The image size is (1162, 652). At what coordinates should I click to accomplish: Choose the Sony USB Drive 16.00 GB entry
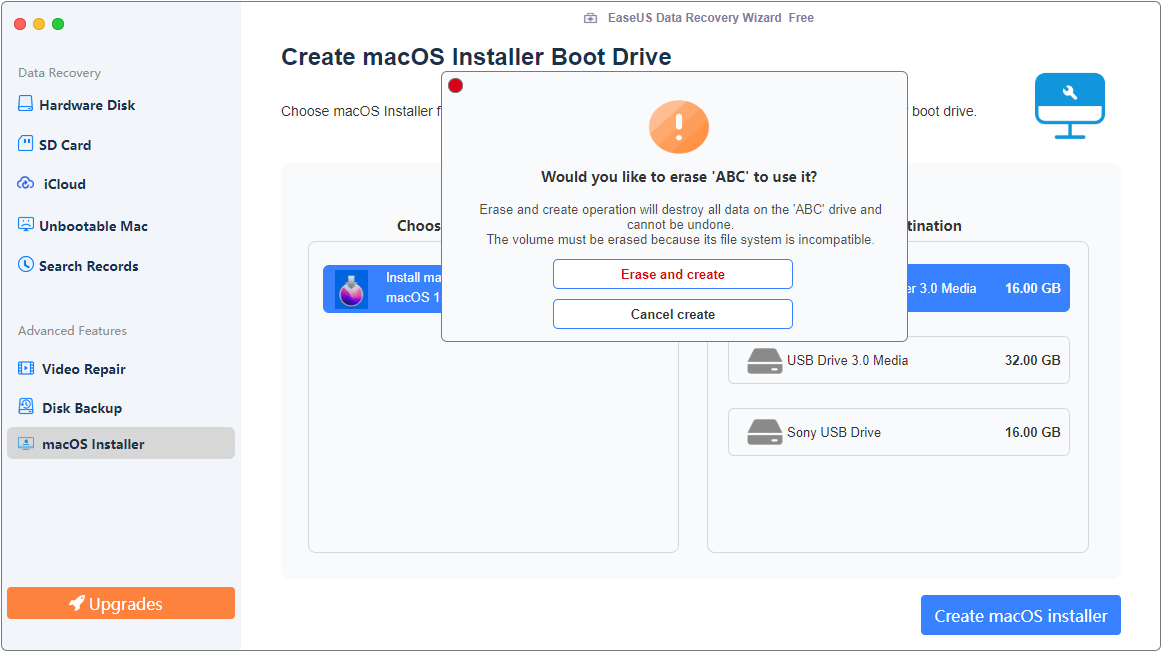(898, 432)
